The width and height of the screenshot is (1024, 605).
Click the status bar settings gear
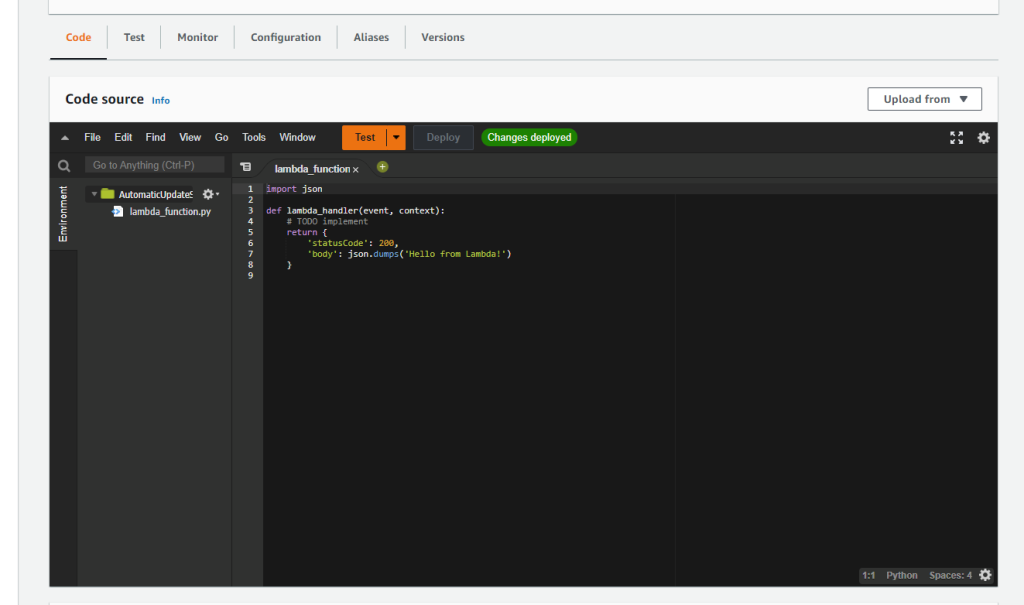(x=985, y=575)
